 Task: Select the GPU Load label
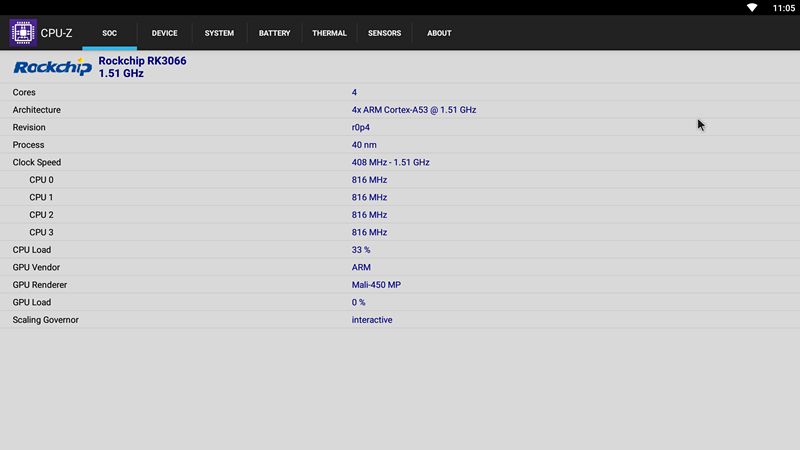[32, 303]
